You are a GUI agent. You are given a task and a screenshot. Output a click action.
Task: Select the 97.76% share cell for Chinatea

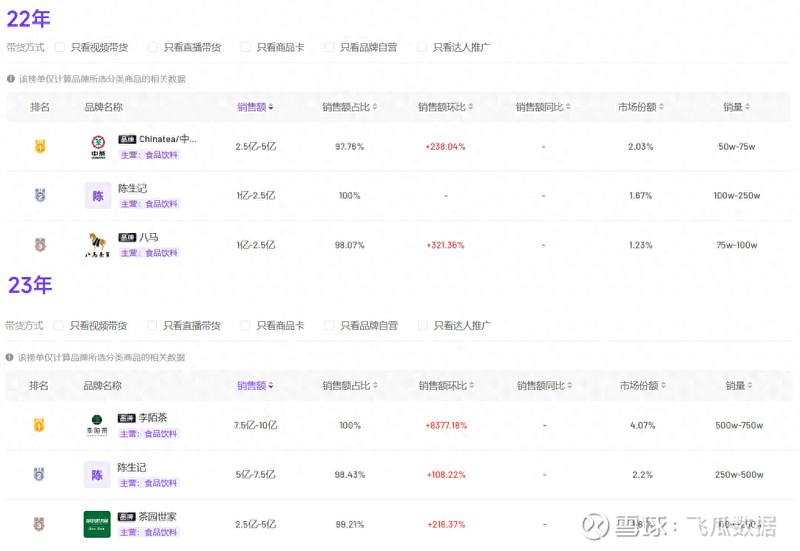349,146
